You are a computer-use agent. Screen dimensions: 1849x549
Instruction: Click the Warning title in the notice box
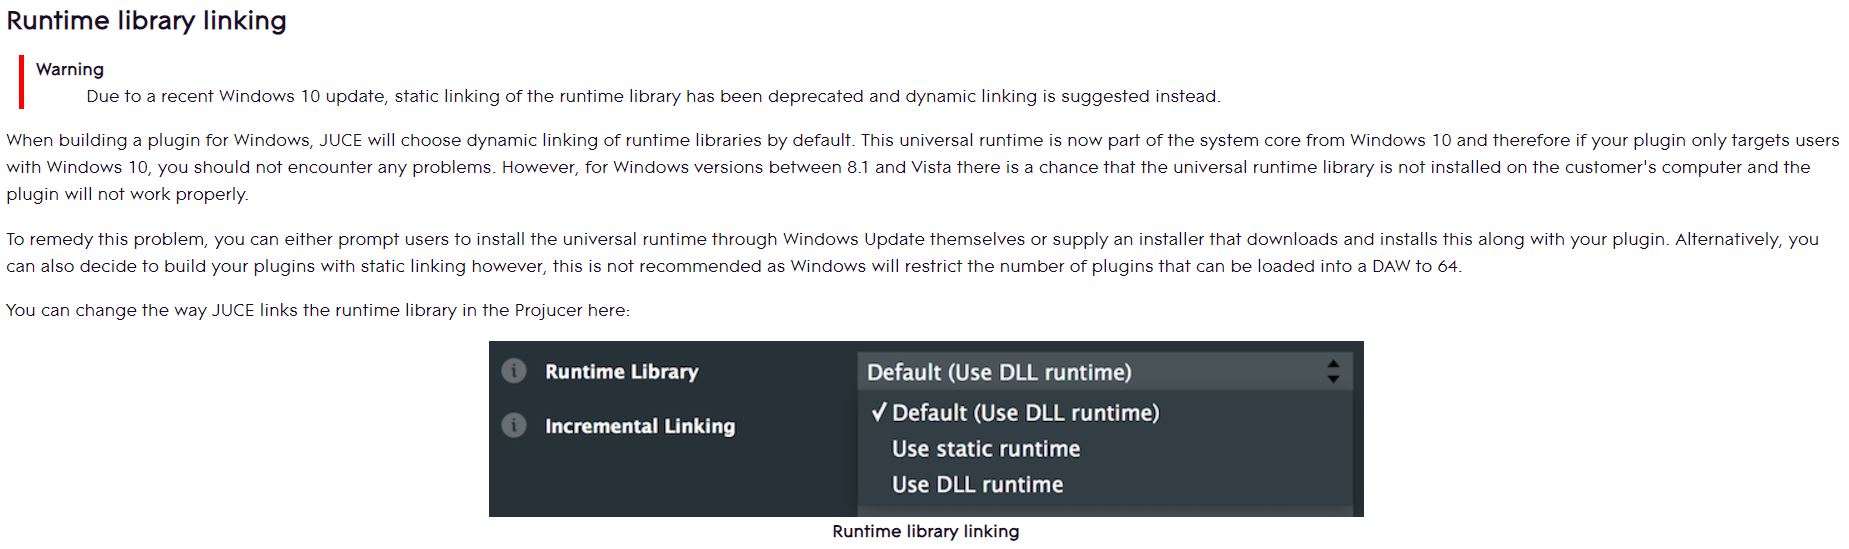(70, 69)
